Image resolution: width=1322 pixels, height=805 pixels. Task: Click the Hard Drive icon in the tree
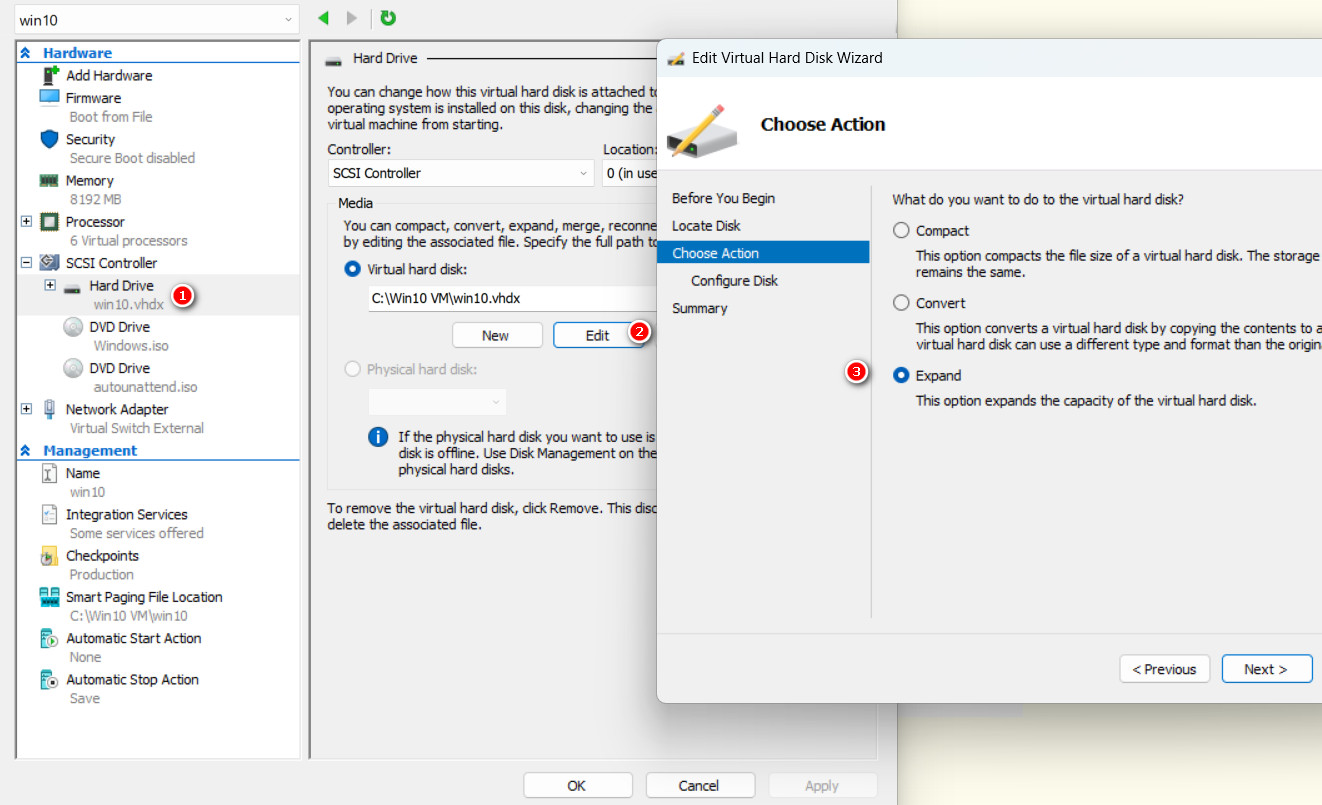coord(72,287)
